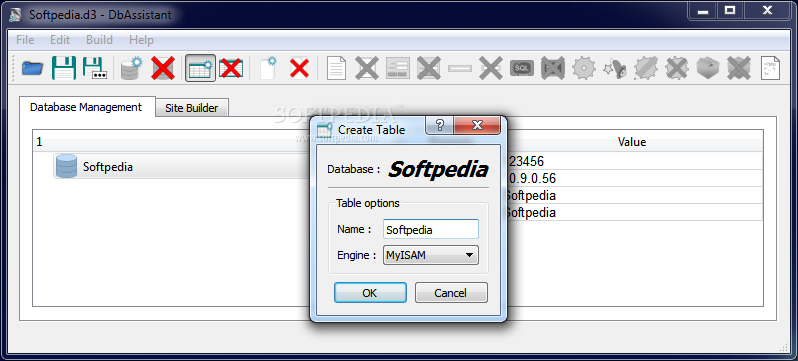Click the grayed gear with slash icon
Image resolution: width=798 pixels, height=361 pixels.
(646, 68)
